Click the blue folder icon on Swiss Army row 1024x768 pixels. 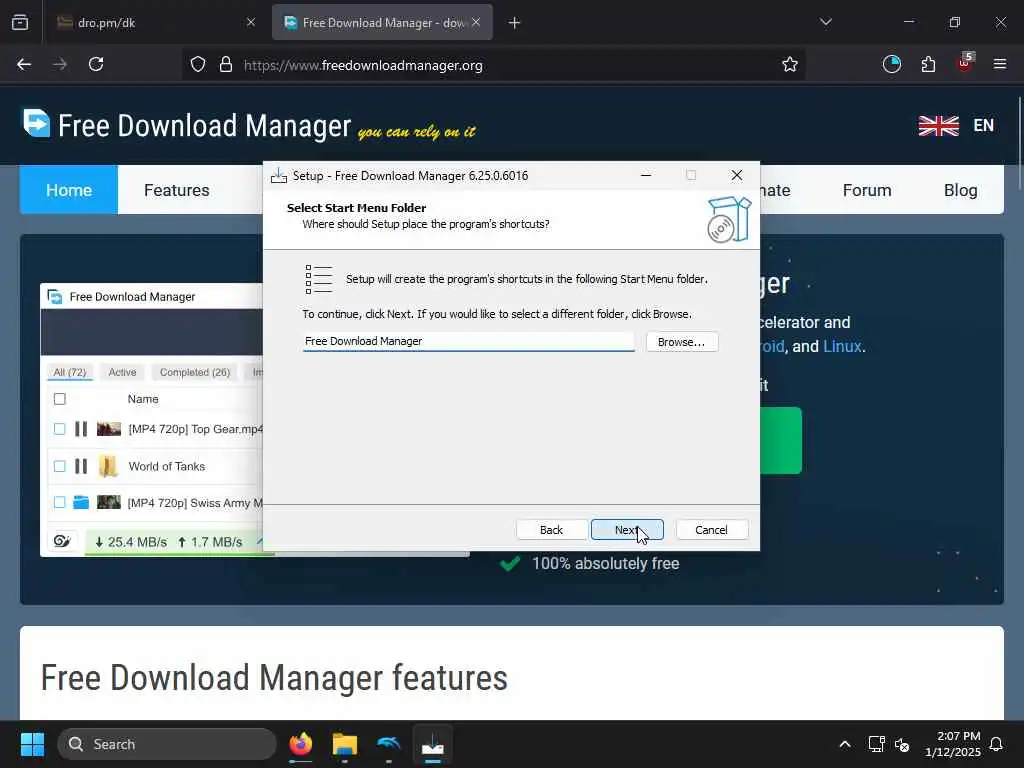(x=81, y=502)
